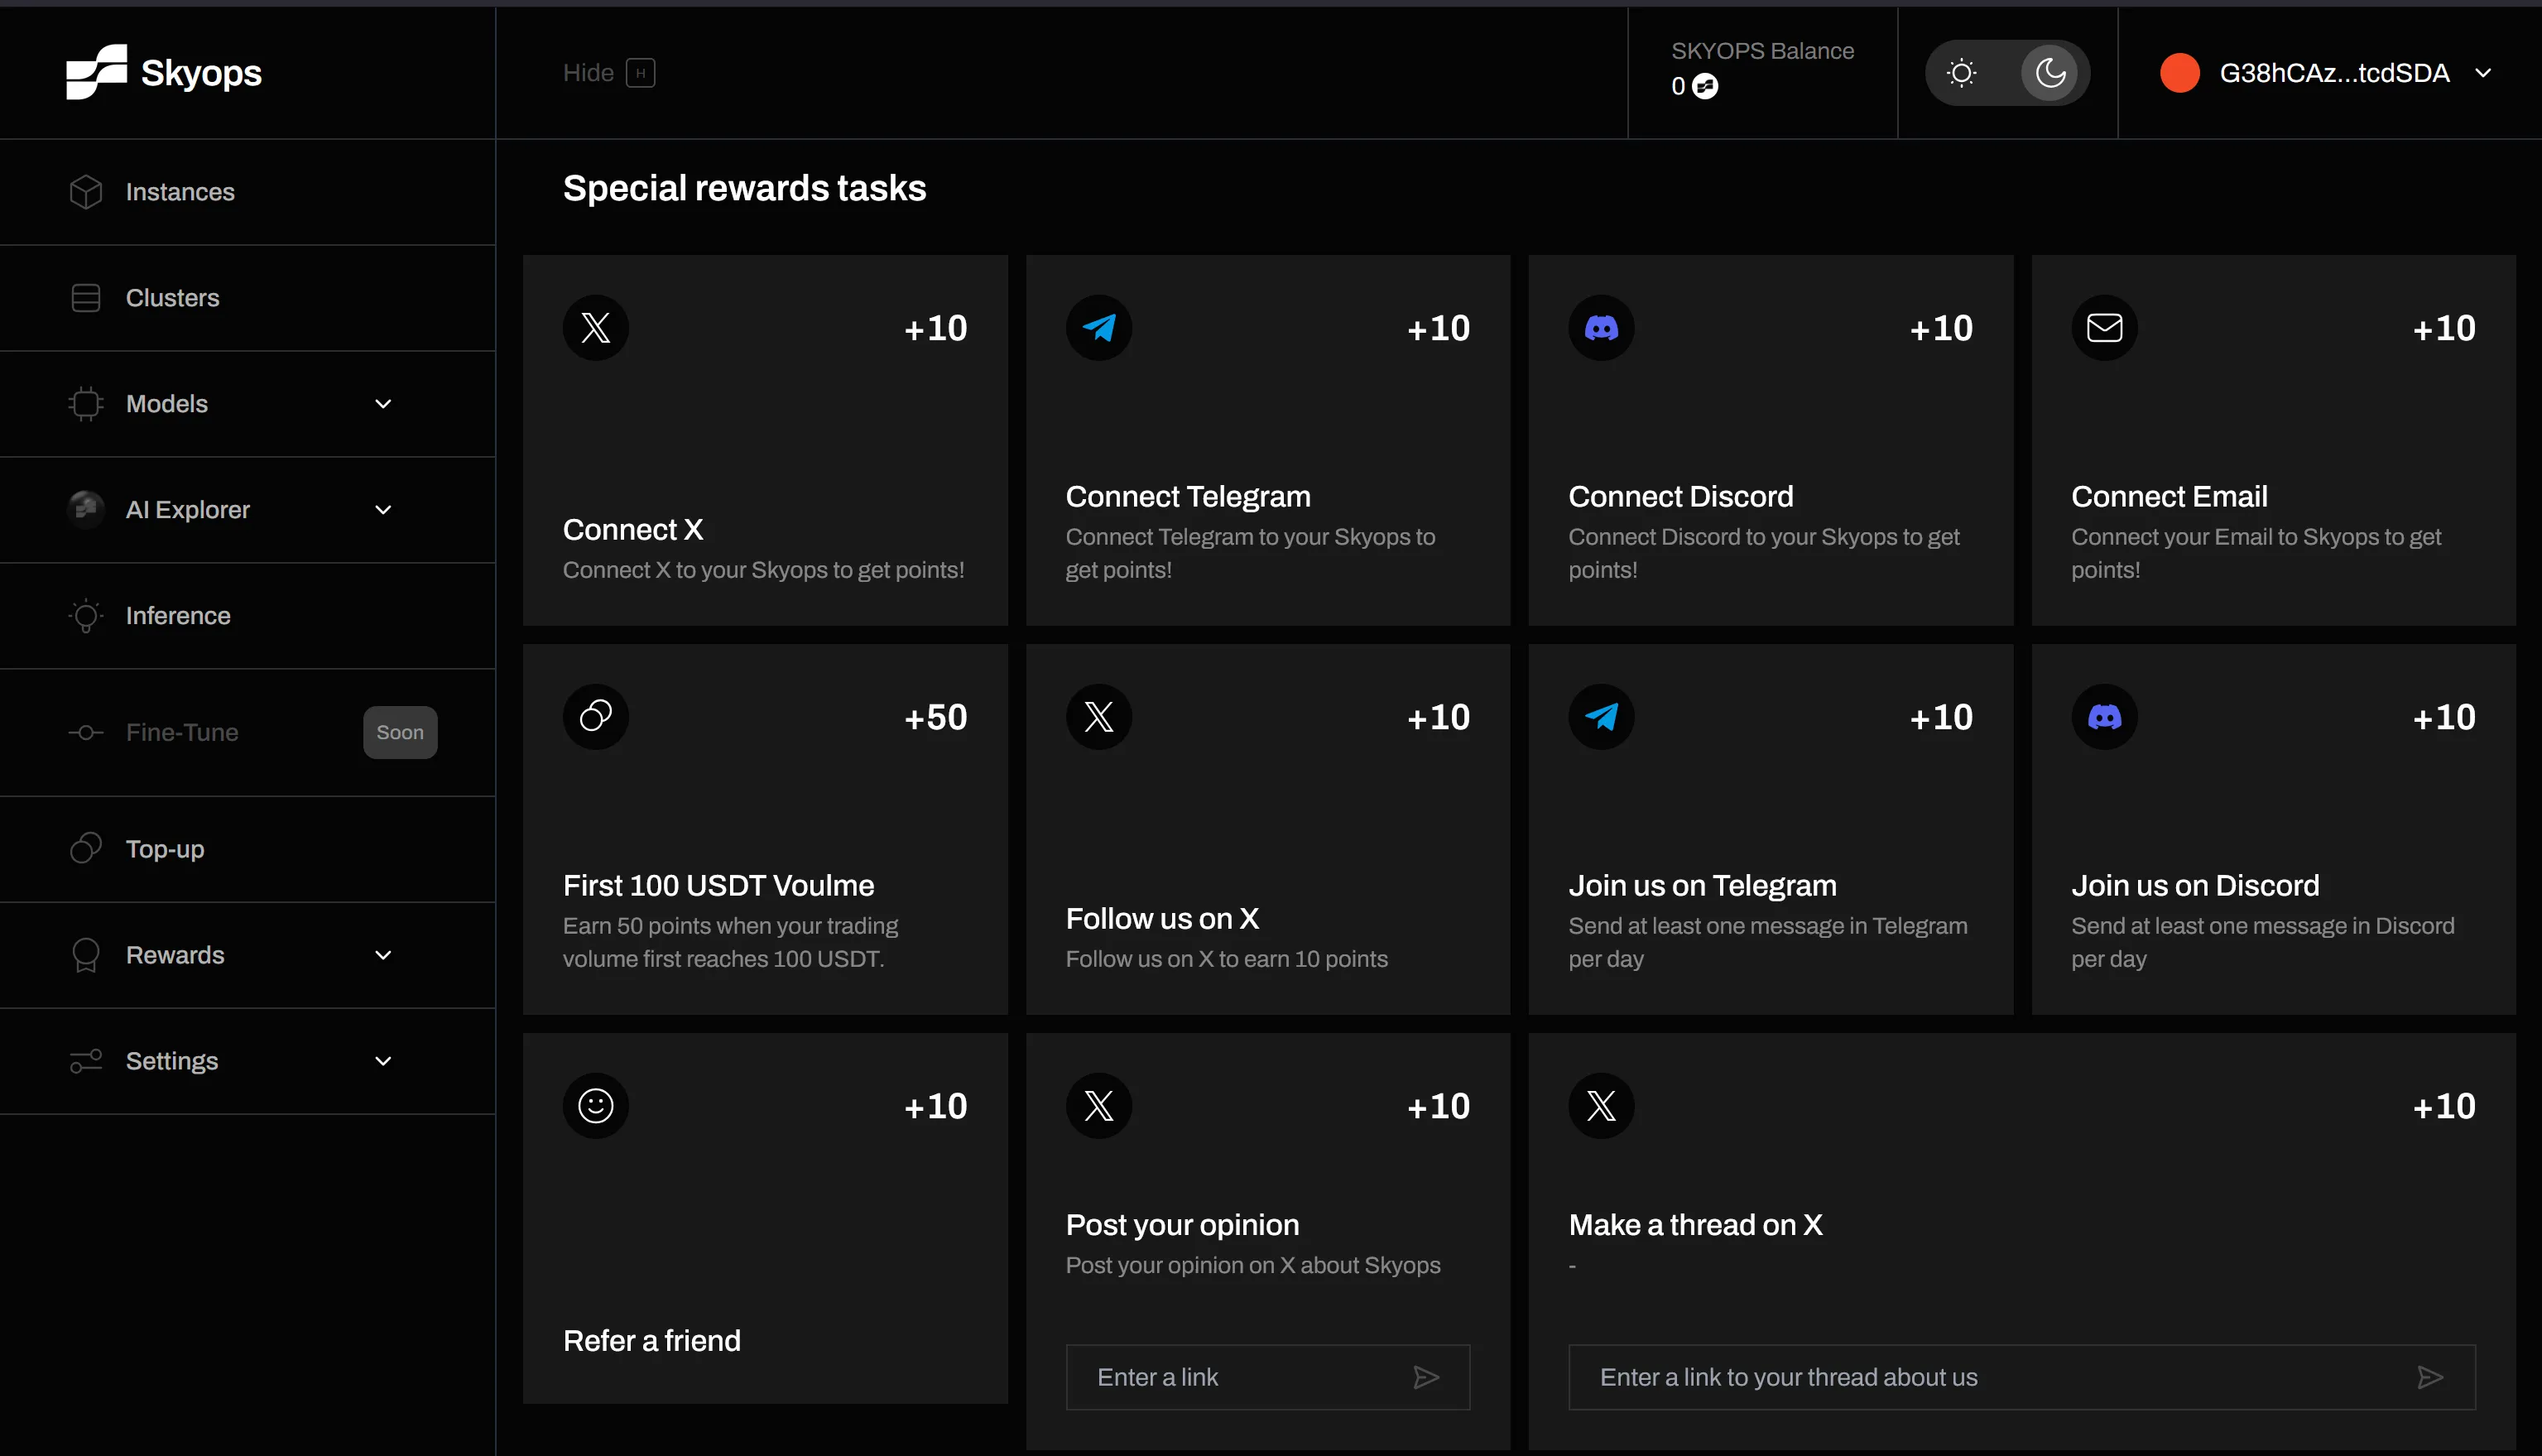Click the X icon on Connect X card
The width and height of the screenshot is (2542, 1456).
(595, 328)
